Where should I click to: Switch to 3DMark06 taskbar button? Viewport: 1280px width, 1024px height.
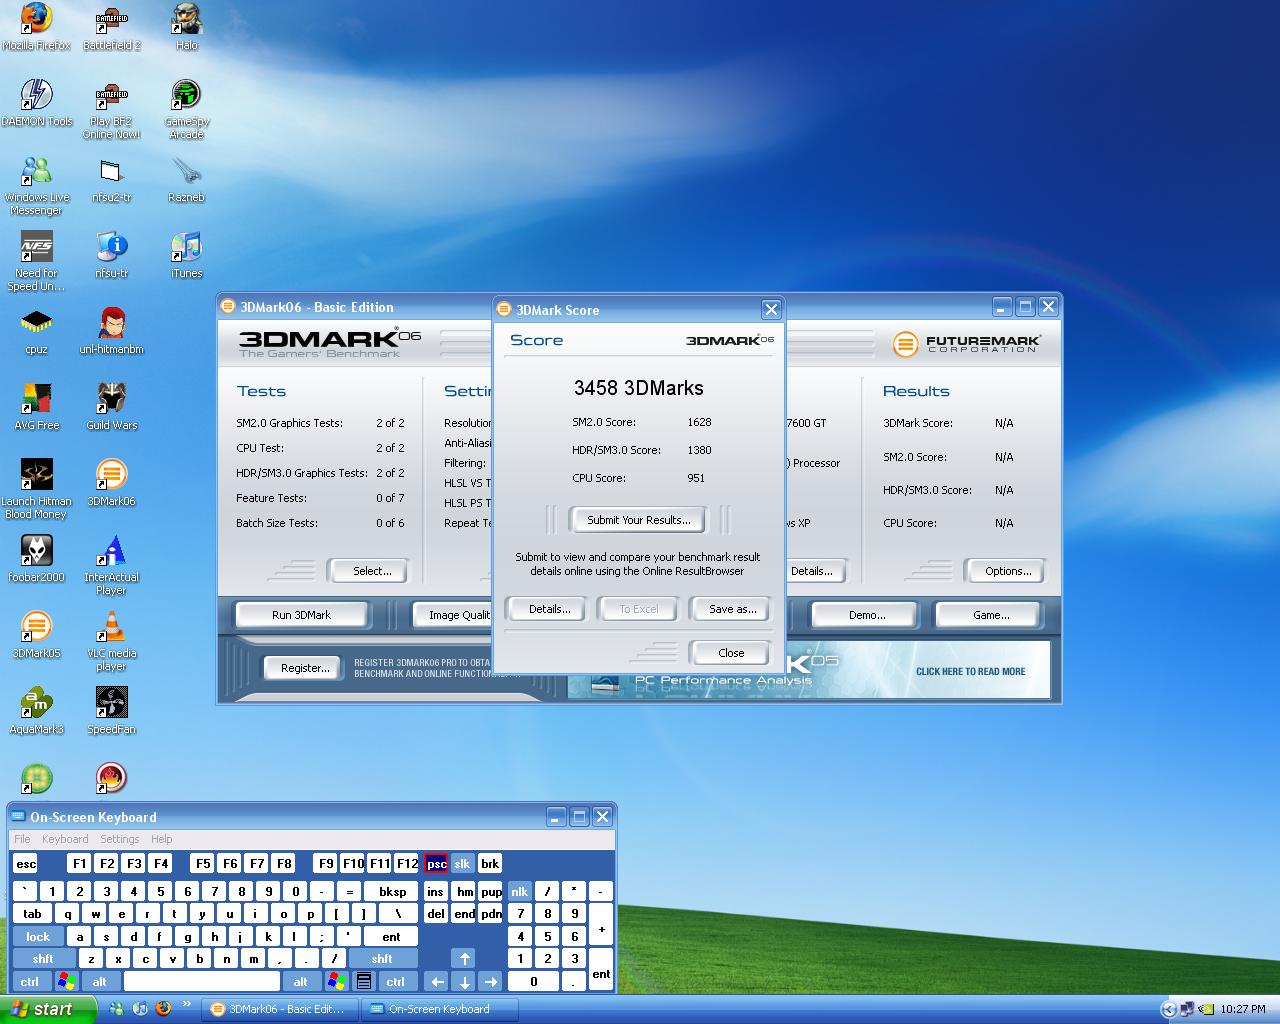point(279,1009)
